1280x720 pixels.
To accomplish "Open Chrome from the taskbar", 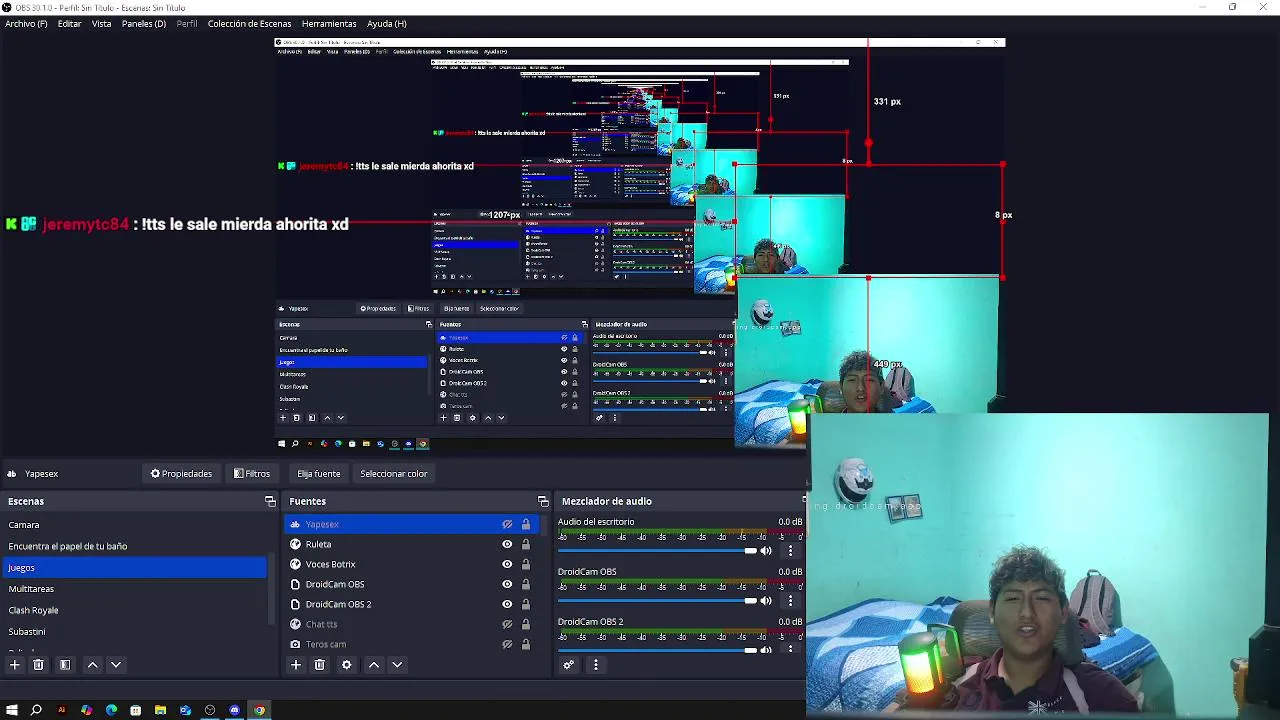I will (259, 710).
